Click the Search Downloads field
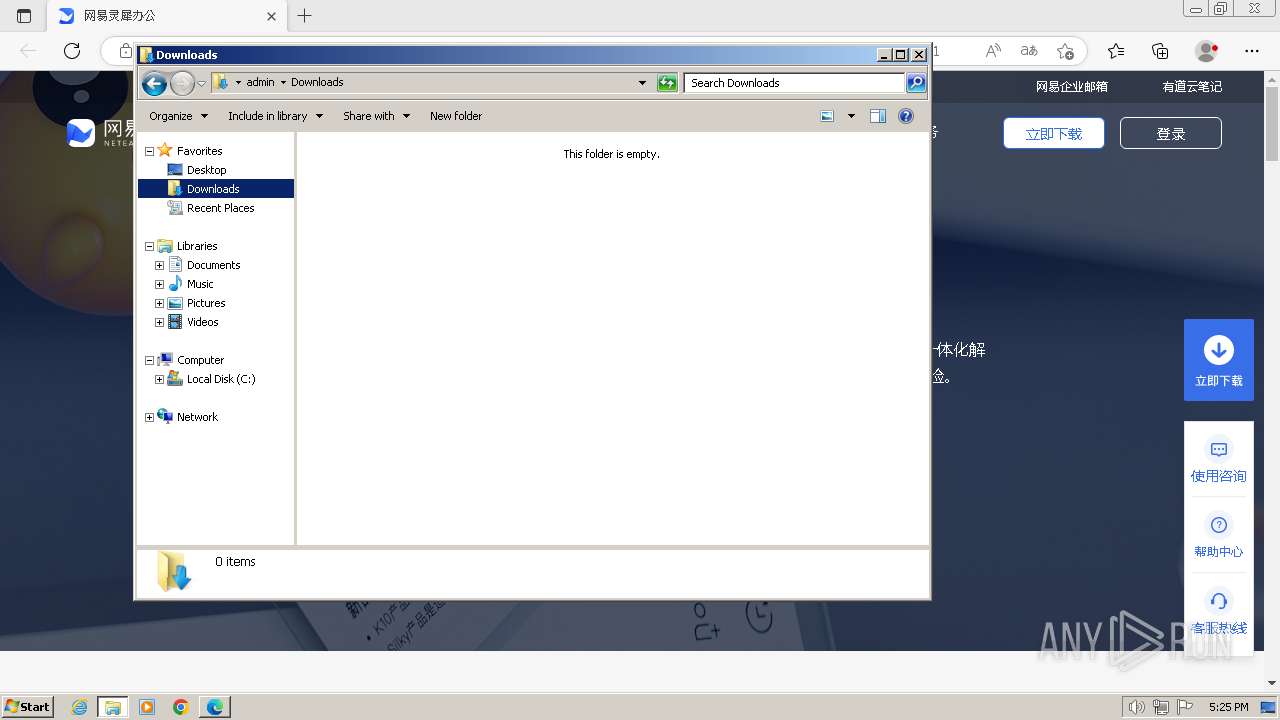Screen dimensions: 1280x720 (795, 83)
